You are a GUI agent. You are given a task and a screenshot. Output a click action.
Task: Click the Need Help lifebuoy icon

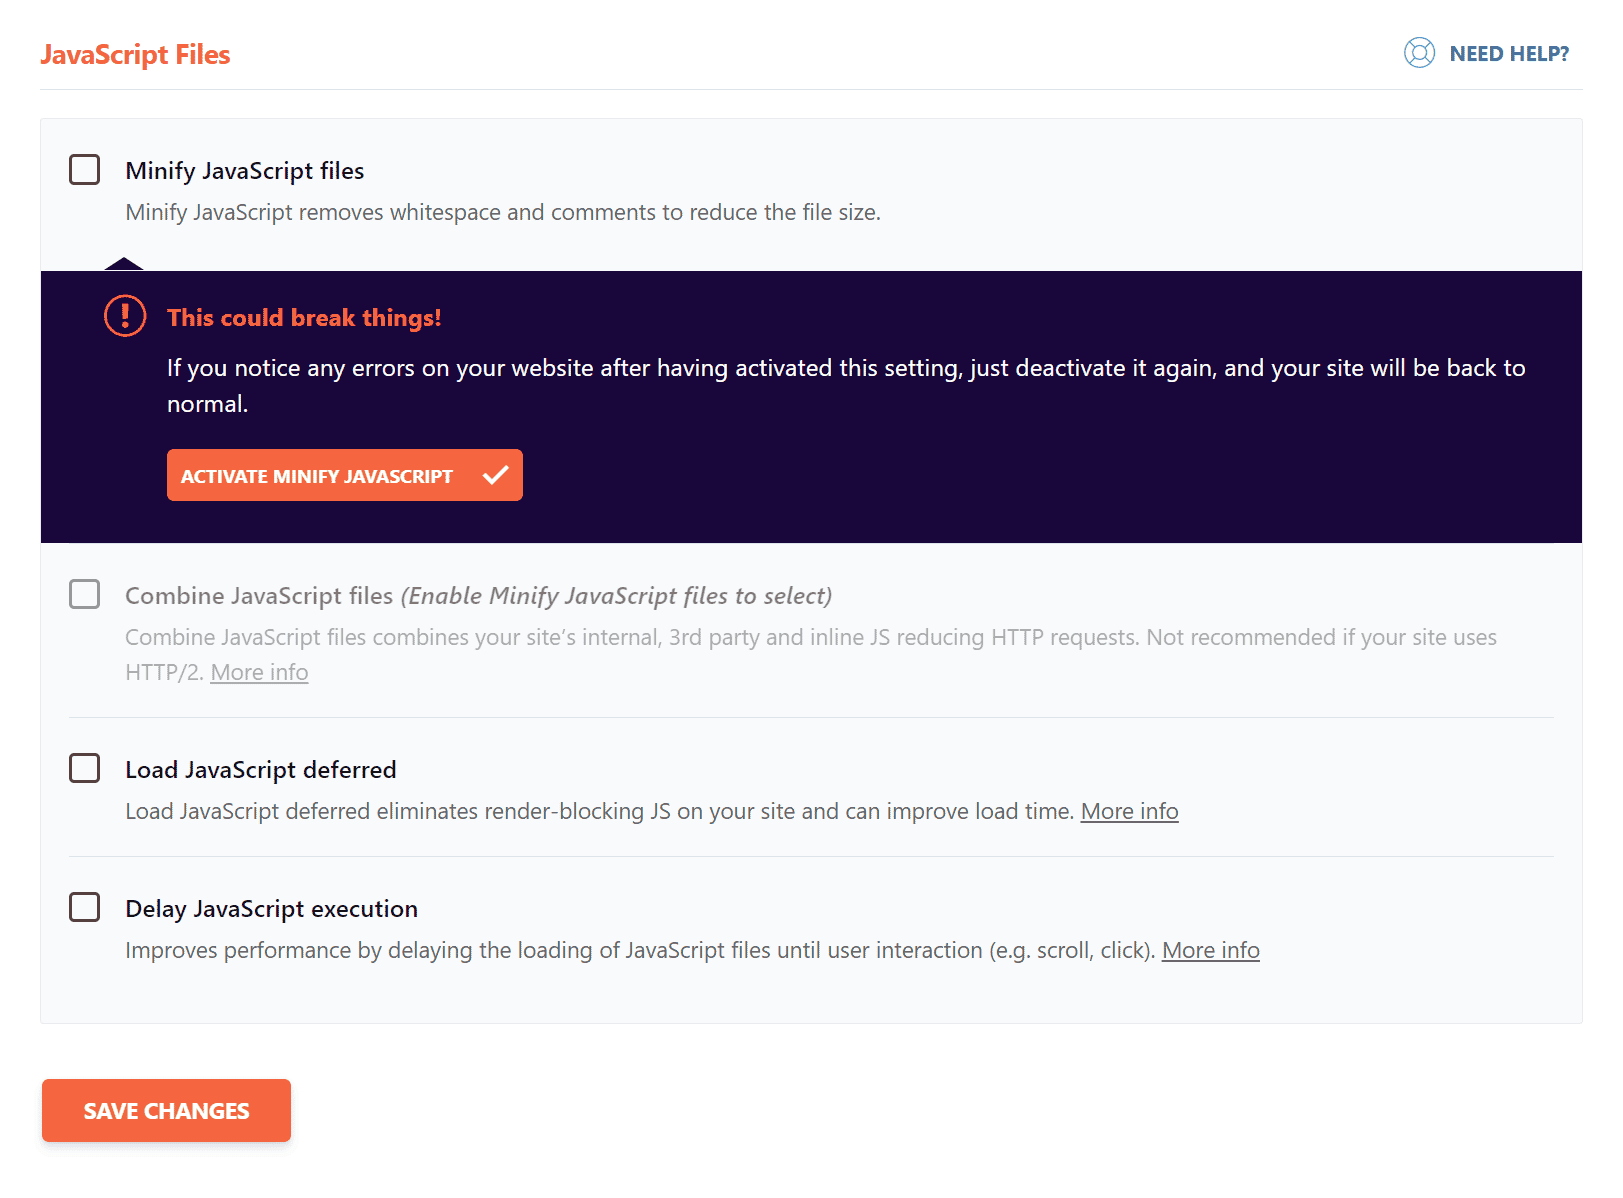(x=1419, y=52)
